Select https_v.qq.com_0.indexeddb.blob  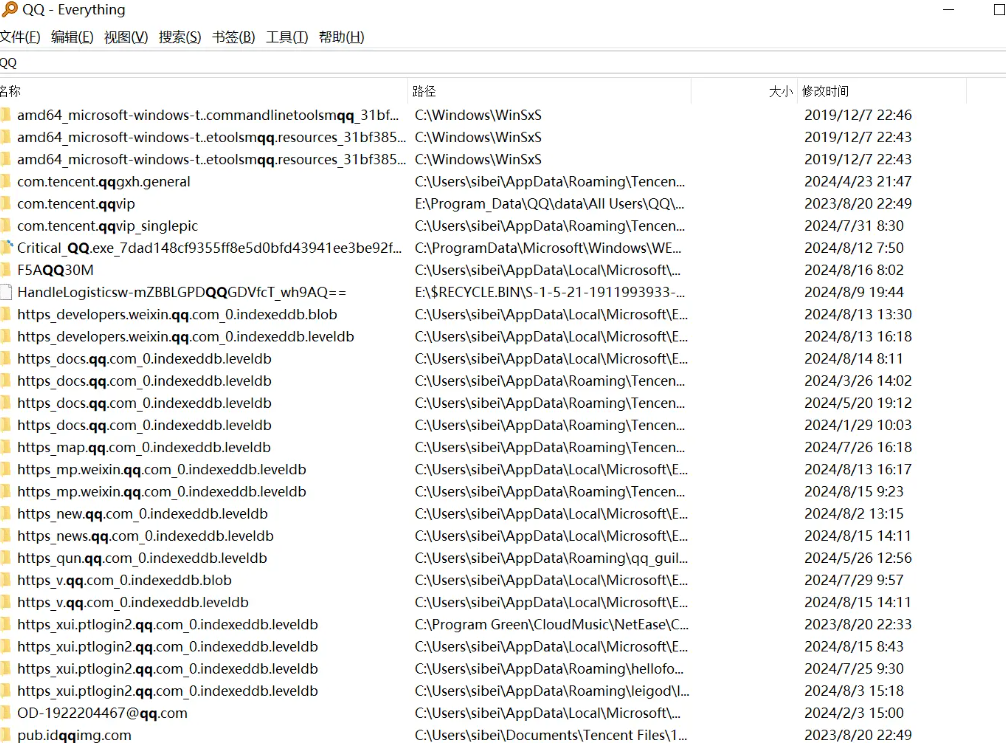click(124, 580)
